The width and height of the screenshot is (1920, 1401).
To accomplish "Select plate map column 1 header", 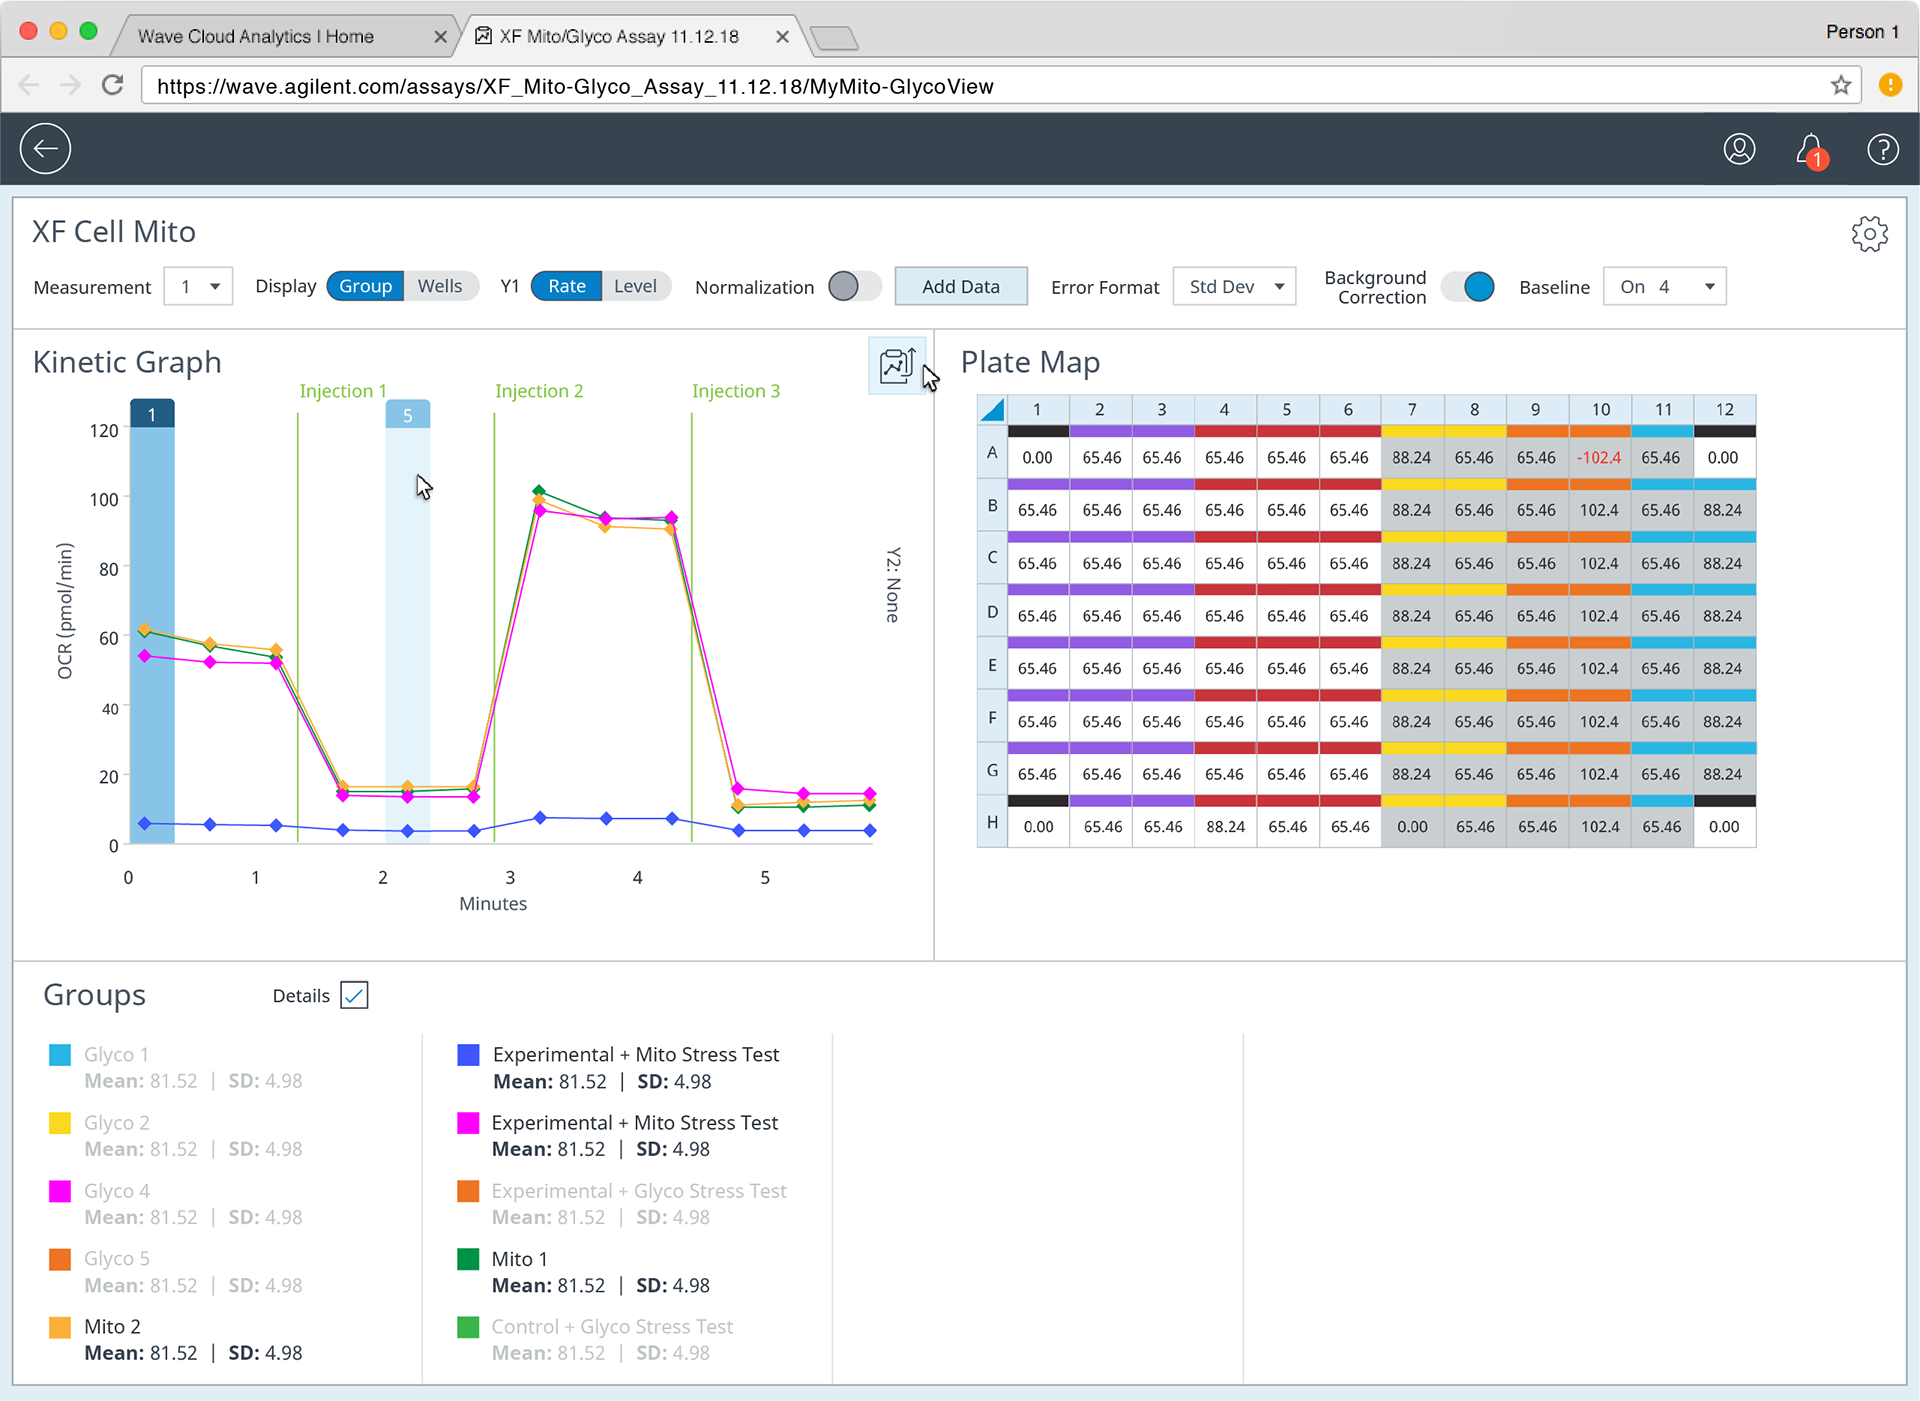I will pos(1037,409).
